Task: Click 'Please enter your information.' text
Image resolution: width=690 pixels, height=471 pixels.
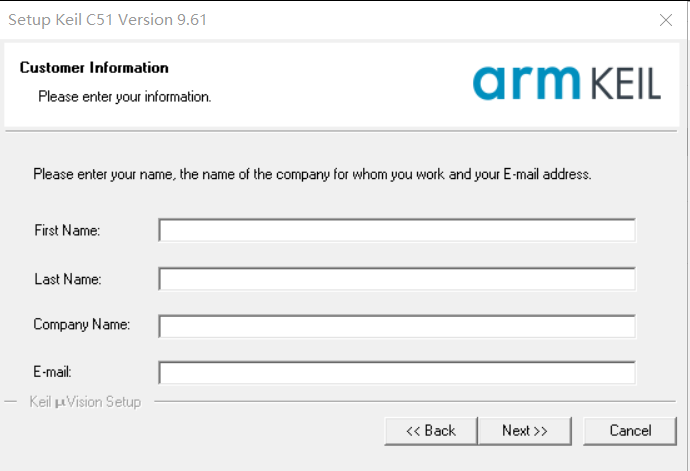Action: click(x=125, y=96)
